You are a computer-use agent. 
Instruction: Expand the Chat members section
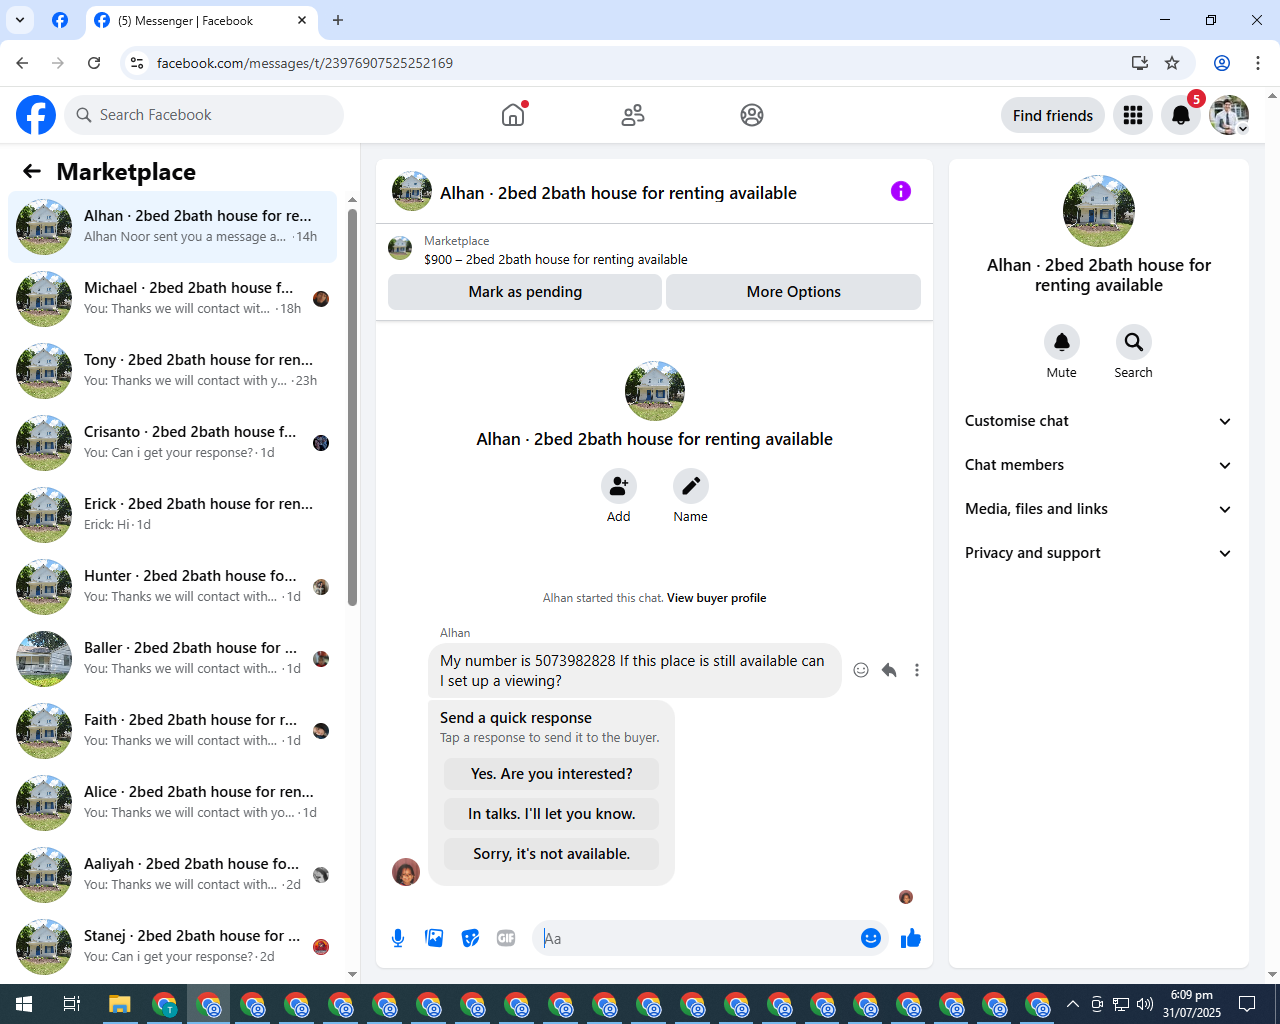click(1098, 465)
